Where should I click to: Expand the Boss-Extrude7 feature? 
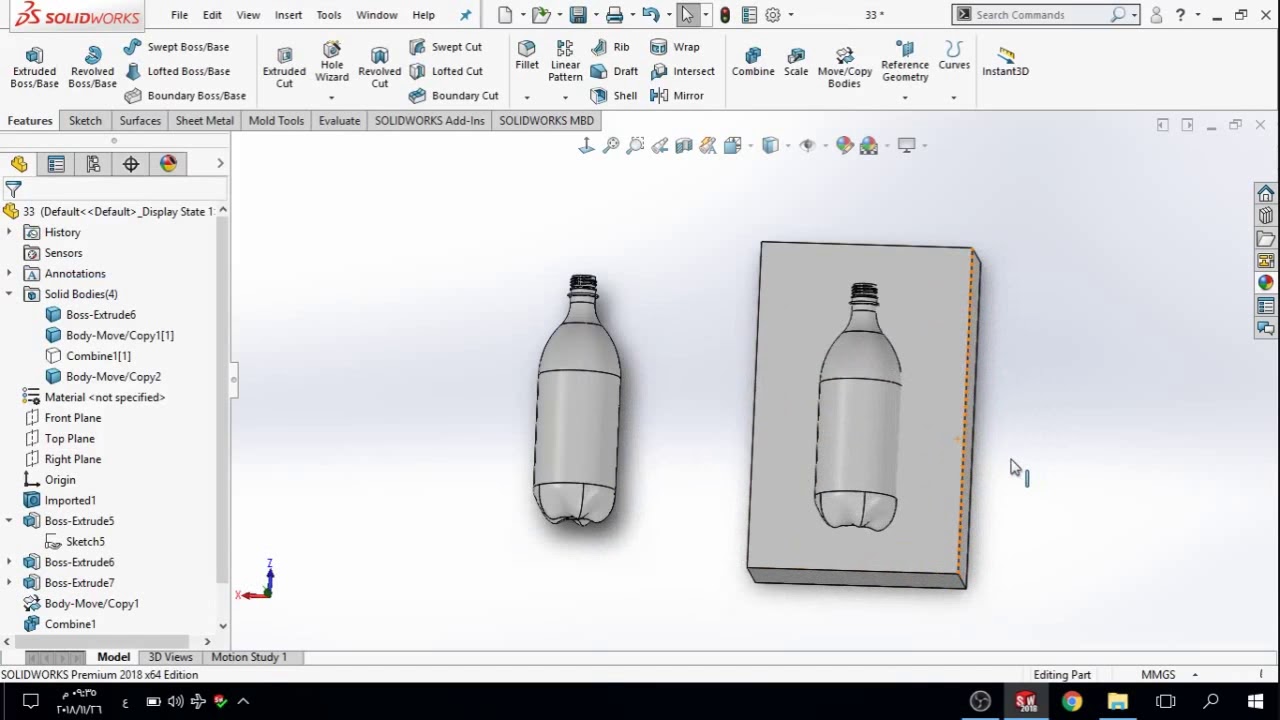click(9, 583)
